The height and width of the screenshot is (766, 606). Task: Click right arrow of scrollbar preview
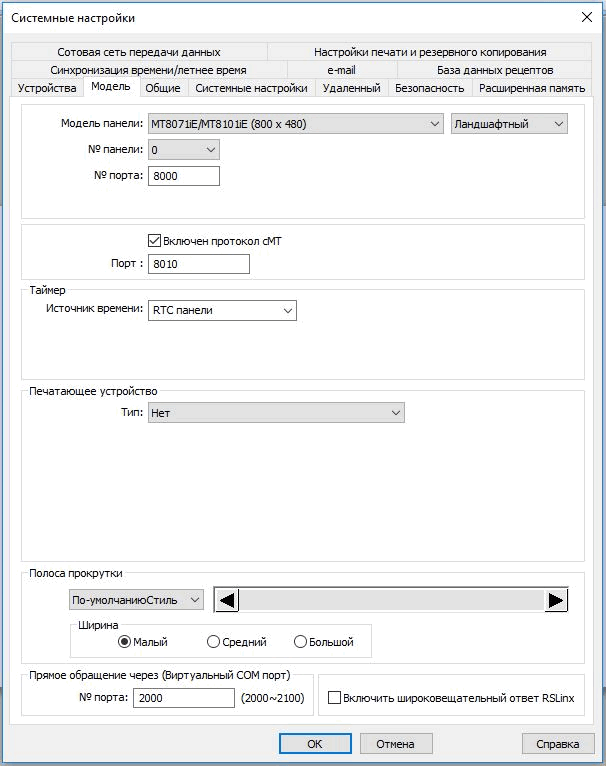tap(556, 600)
